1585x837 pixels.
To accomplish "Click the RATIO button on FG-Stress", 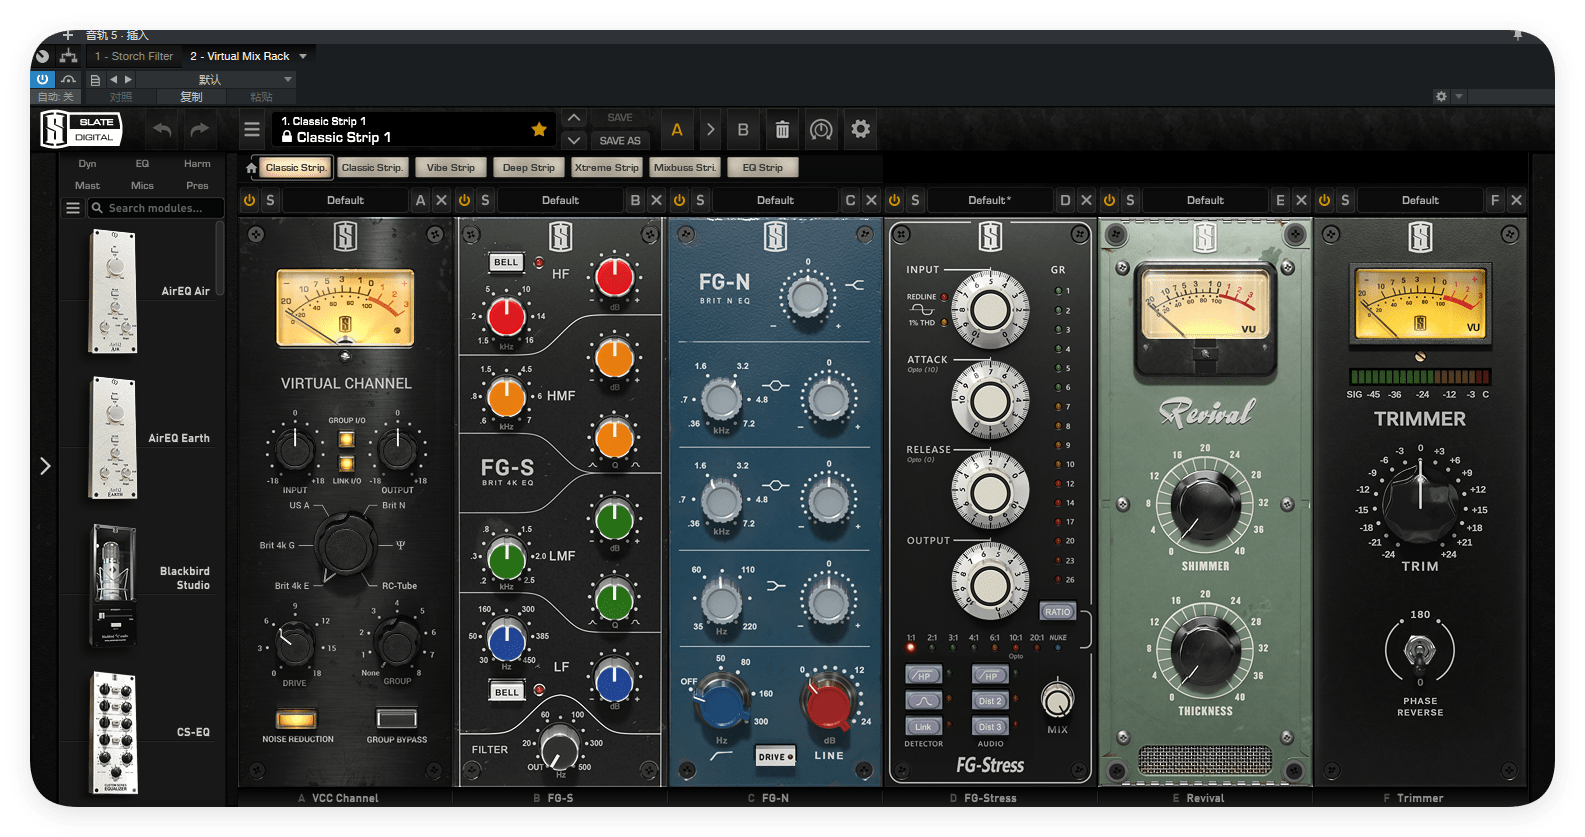I will [1058, 611].
